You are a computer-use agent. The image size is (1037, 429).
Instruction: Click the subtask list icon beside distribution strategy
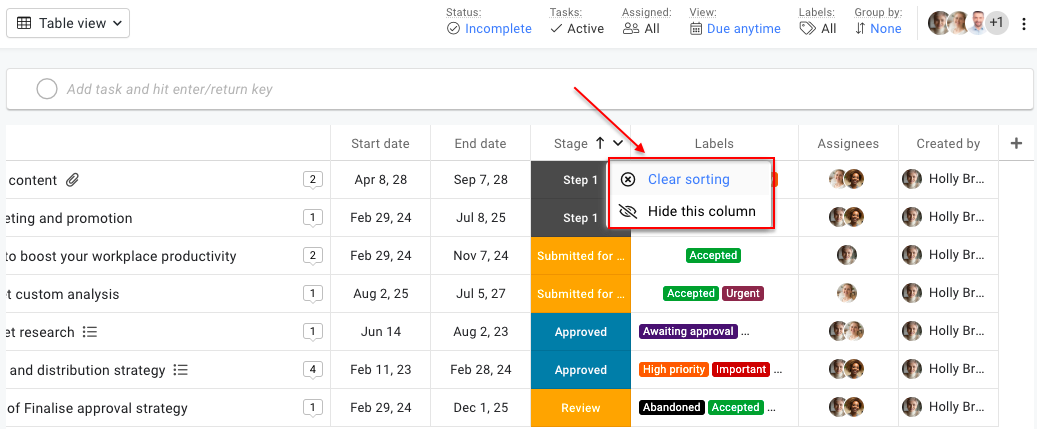180,370
